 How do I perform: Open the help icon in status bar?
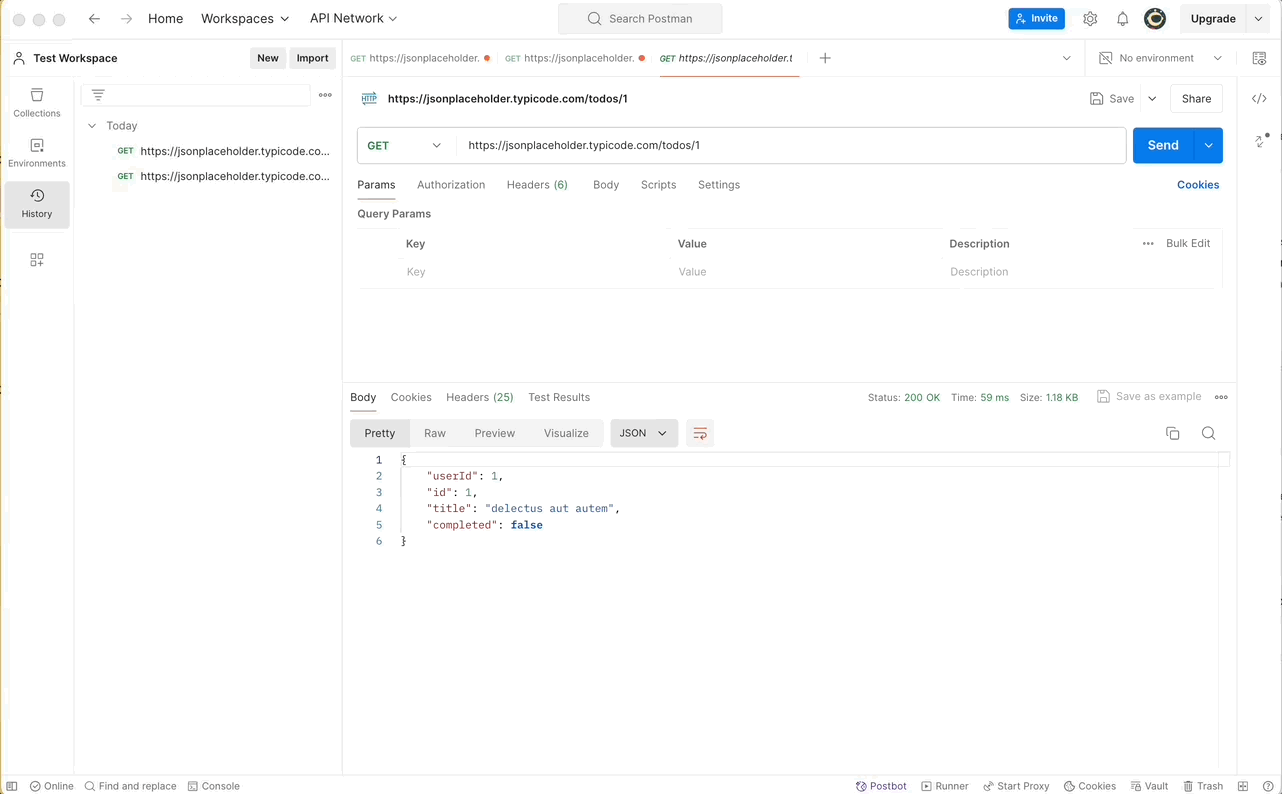coord(1268,786)
